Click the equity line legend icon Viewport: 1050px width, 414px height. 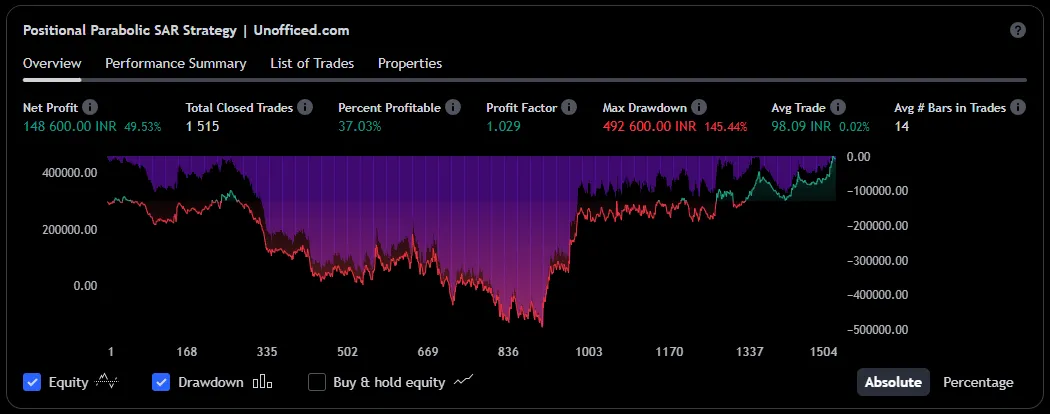pyautogui.click(x=107, y=382)
